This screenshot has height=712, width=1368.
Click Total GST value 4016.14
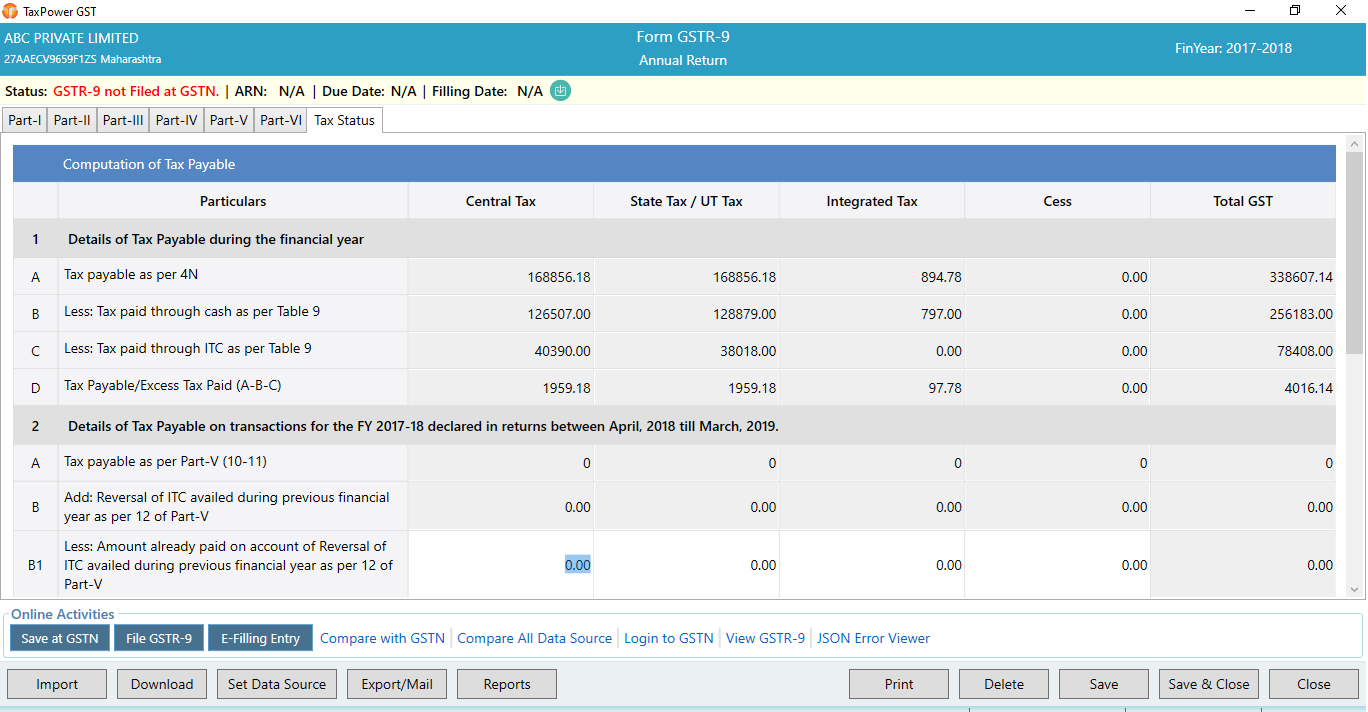(x=1309, y=388)
